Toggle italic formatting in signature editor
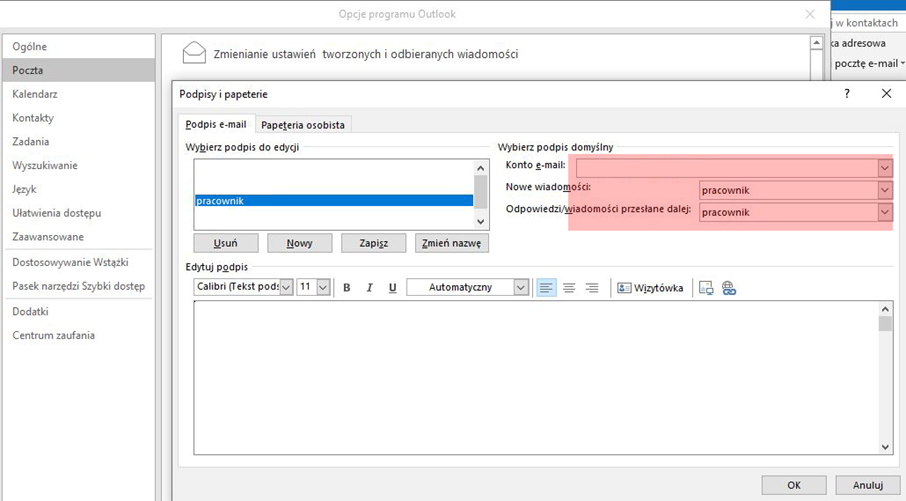 (369, 288)
